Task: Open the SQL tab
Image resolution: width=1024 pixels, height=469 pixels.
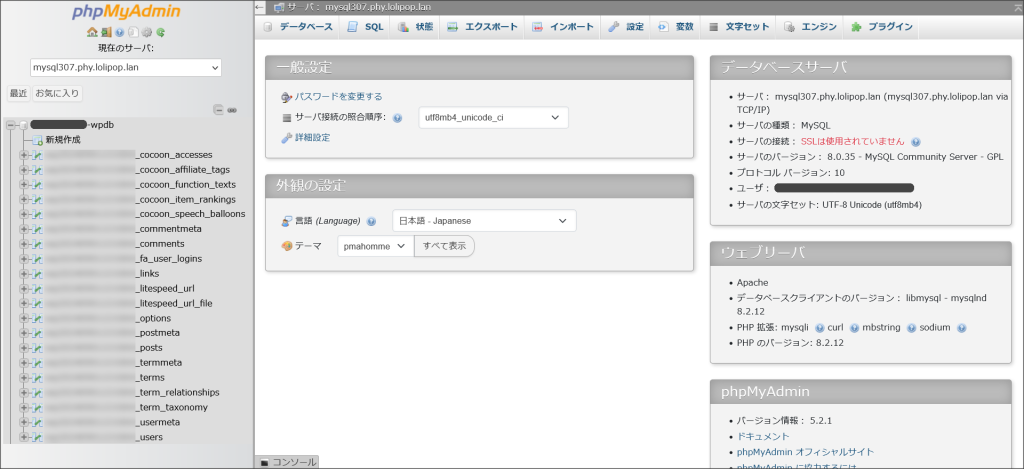Action: (366, 27)
